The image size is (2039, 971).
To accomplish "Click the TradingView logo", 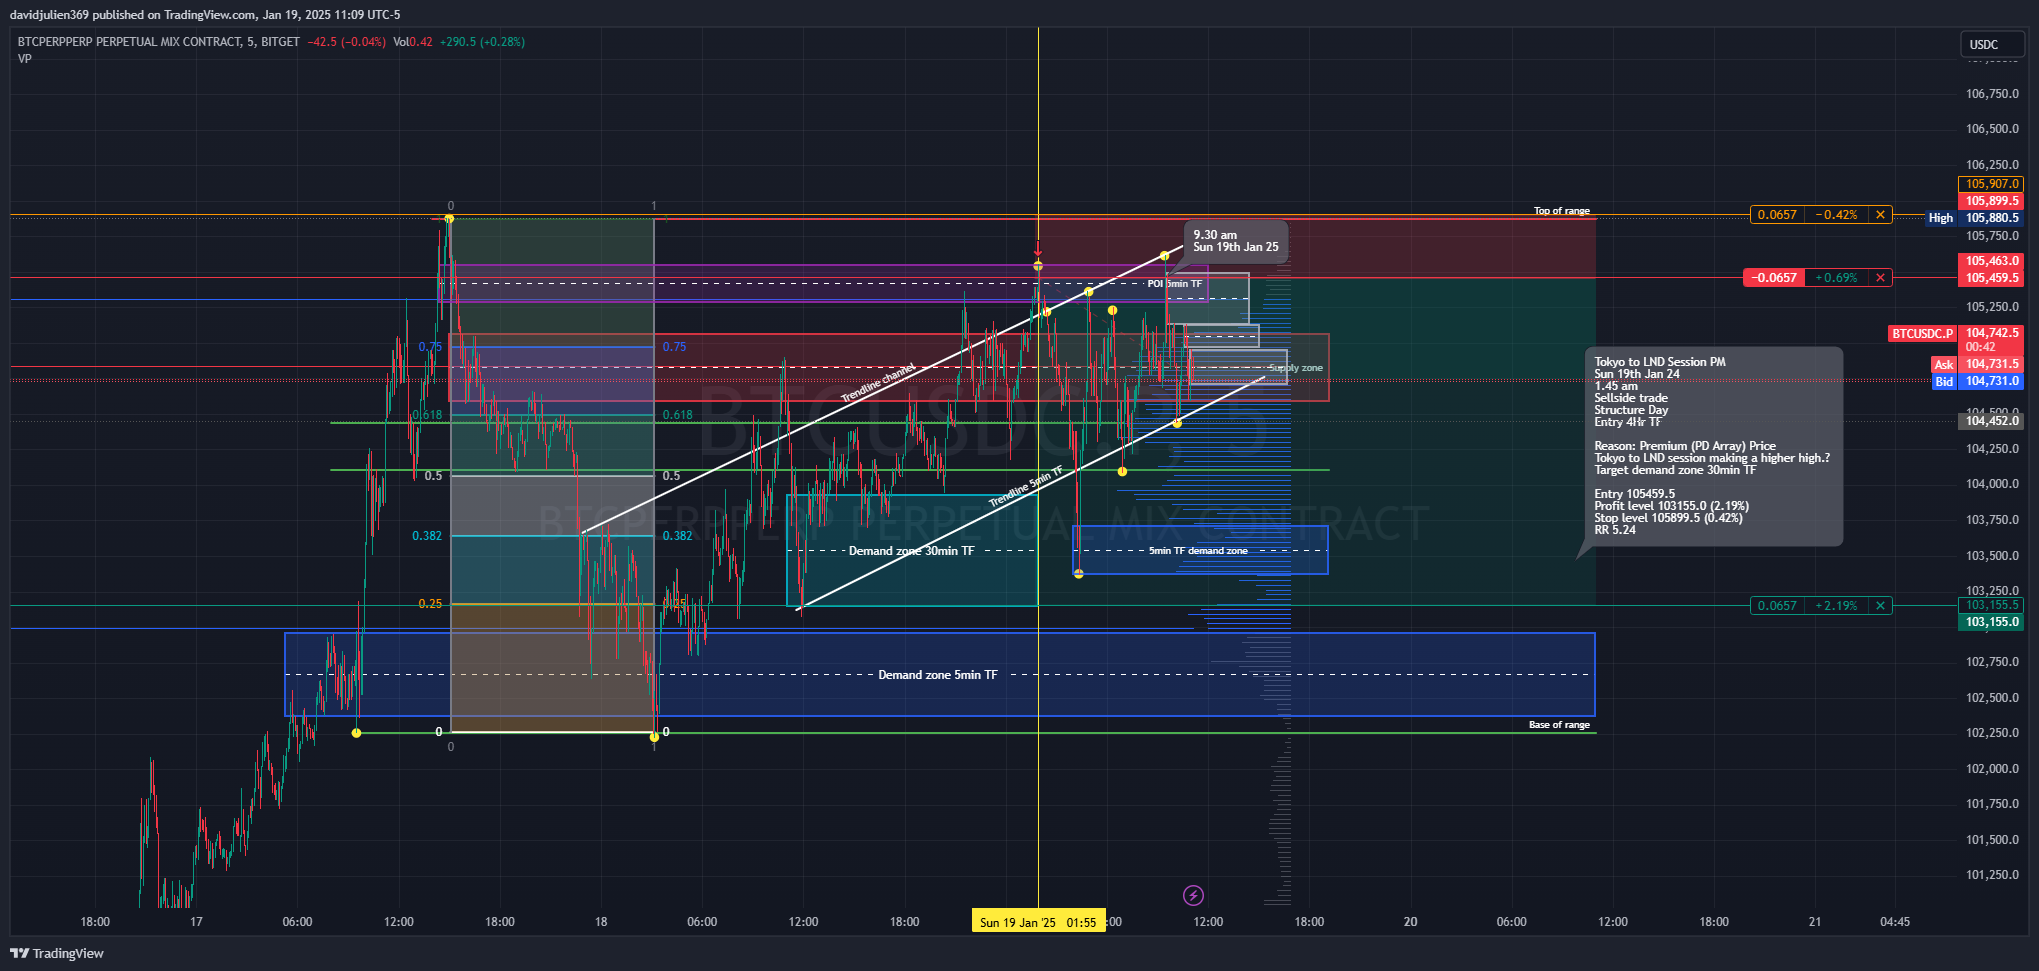I will tap(57, 953).
